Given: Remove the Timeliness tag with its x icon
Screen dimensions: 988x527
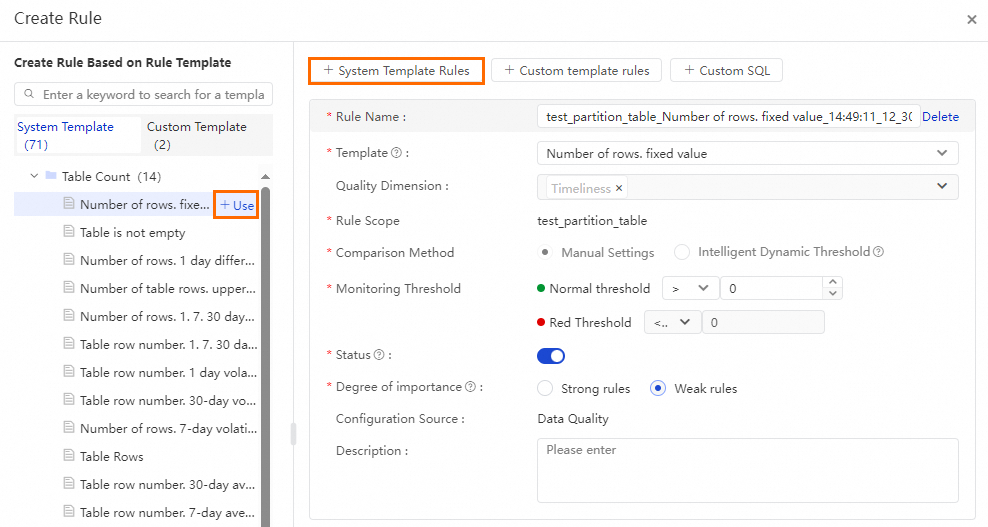Looking at the screenshot, I should click(x=619, y=188).
